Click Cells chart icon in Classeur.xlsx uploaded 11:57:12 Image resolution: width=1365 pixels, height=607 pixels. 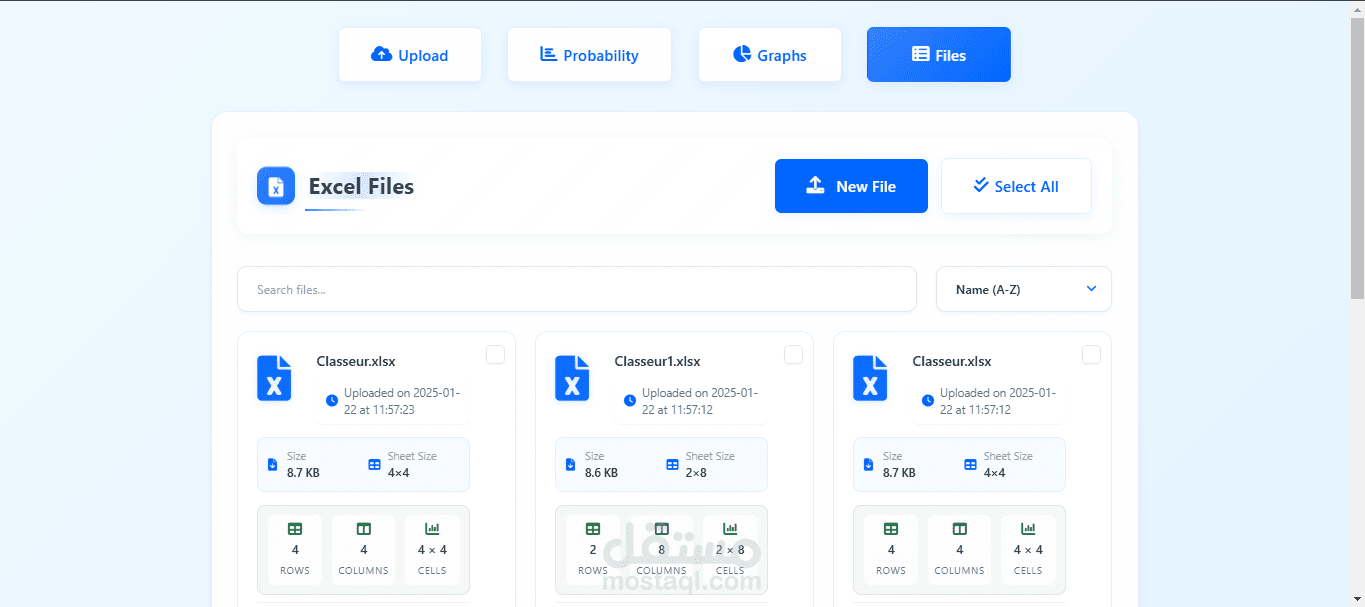(x=1028, y=529)
